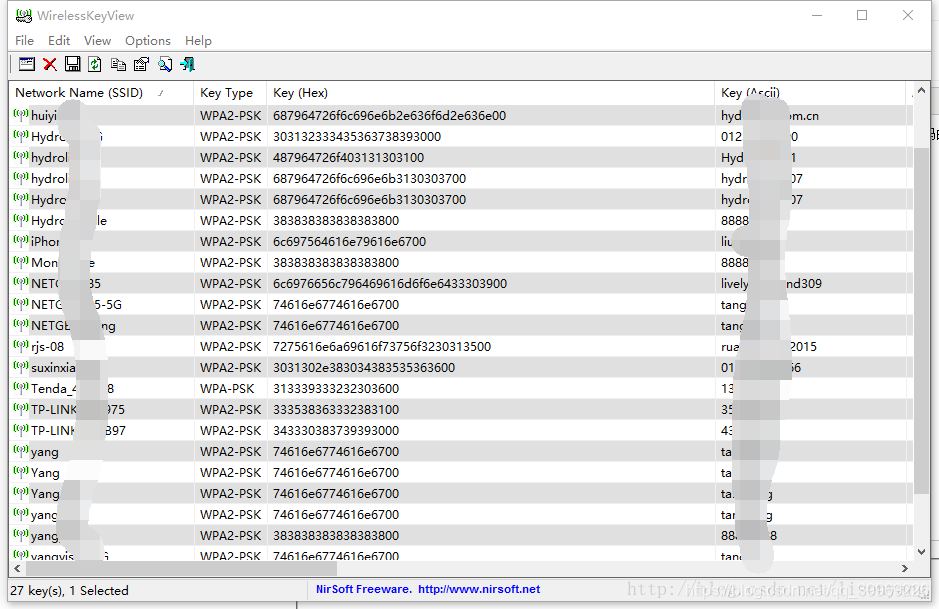Select the huiyi network name
The height and width of the screenshot is (609, 939).
[x=44, y=116]
